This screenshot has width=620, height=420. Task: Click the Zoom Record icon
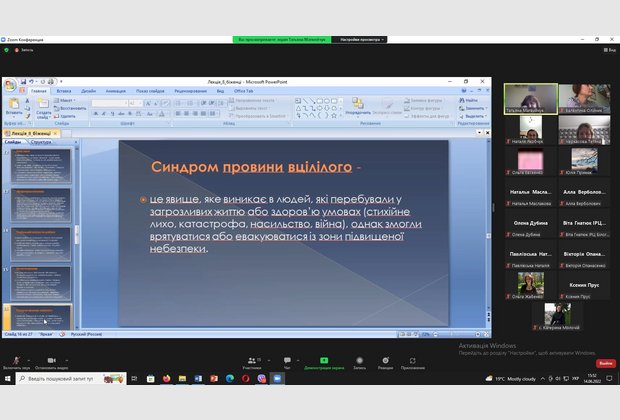point(359,361)
